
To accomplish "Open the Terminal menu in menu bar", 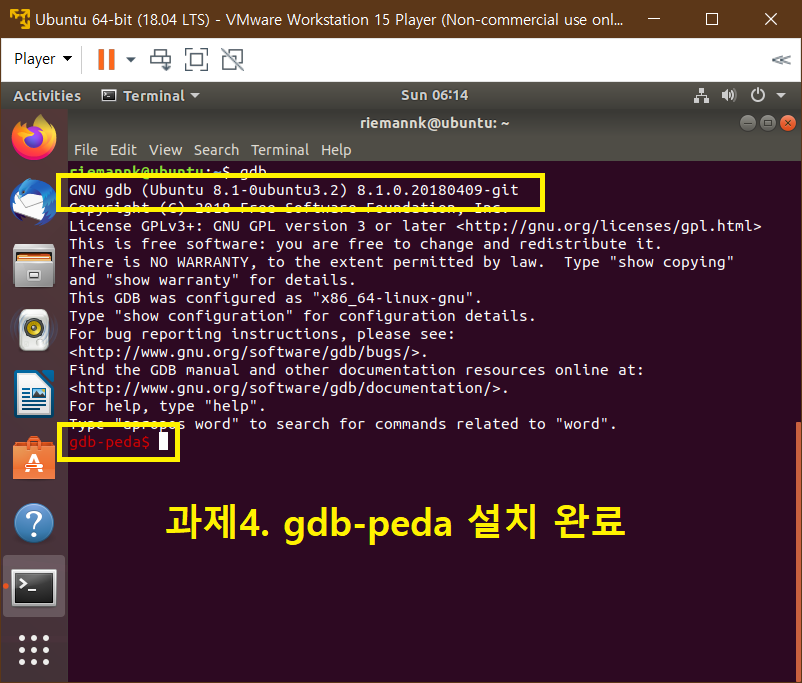I will pos(280,150).
